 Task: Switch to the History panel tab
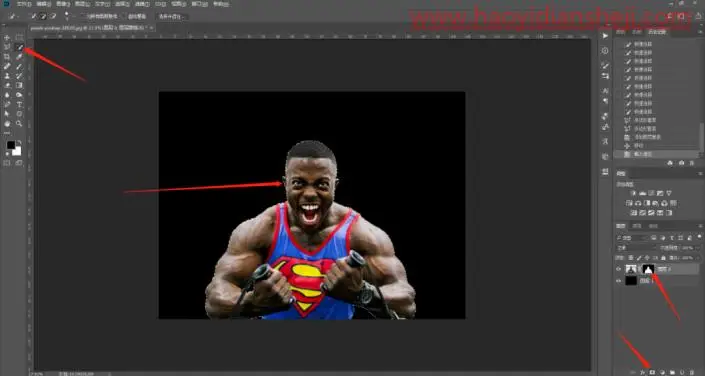coord(656,31)
